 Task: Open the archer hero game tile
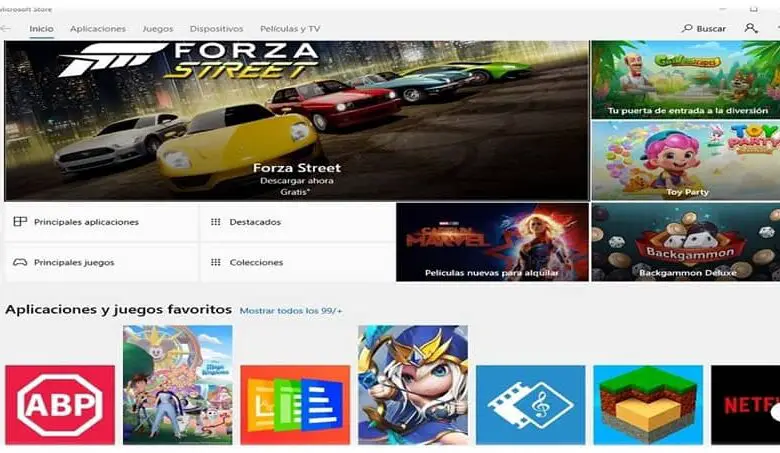413,385
